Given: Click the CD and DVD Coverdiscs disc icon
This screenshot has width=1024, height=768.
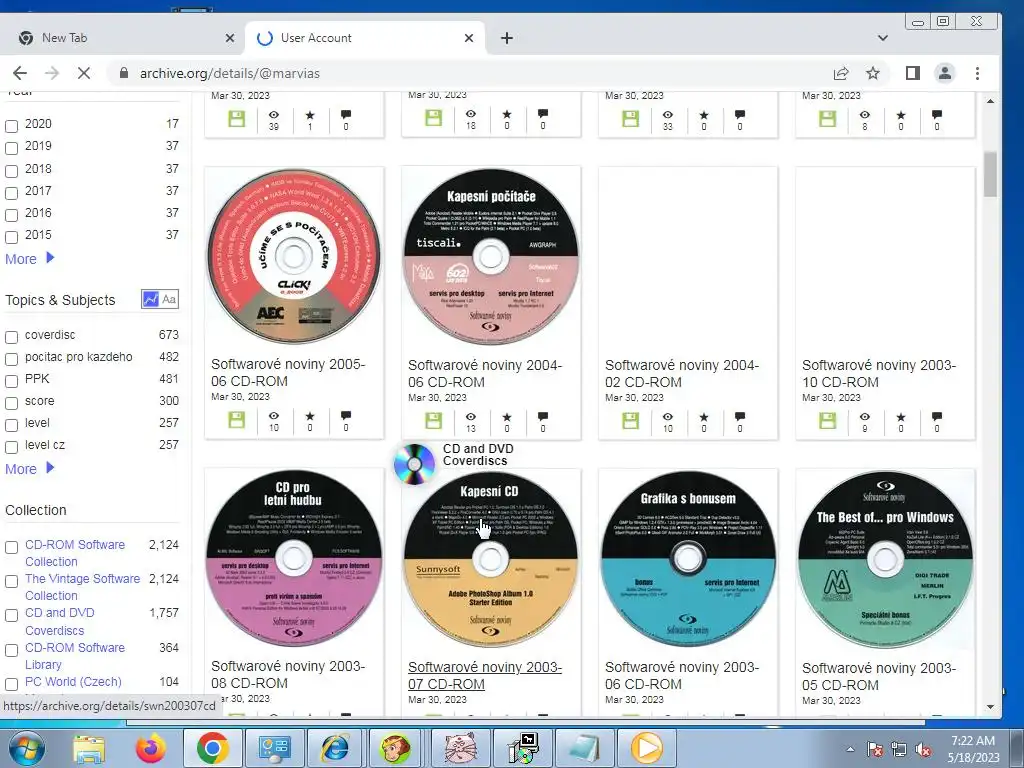Looking at the screenshot, I should tap(414, 464).
